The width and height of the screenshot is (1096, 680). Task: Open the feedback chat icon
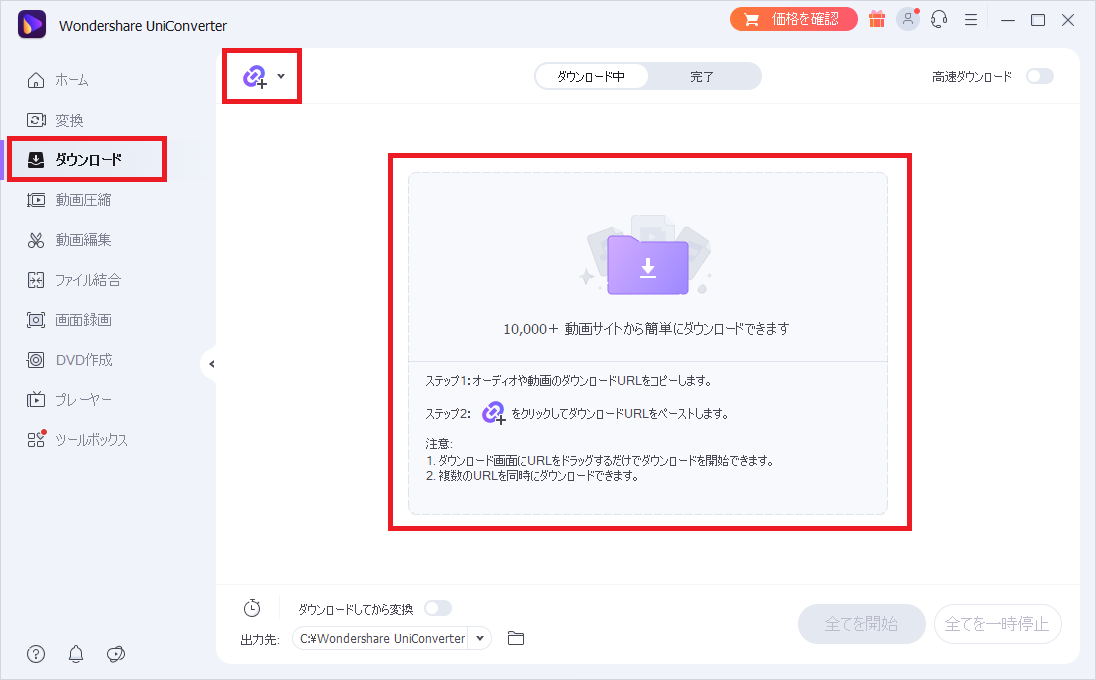pyautogui.click(x=116, y=654)
